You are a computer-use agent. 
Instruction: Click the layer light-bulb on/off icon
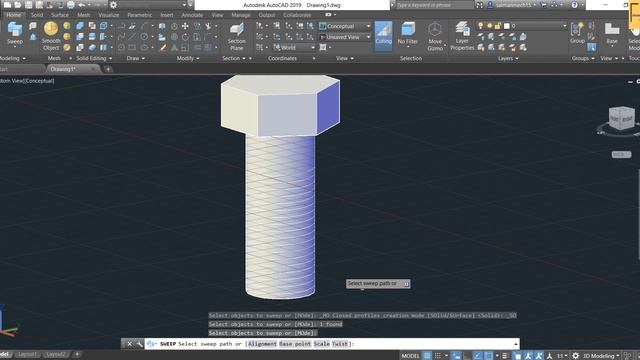tap(480, 26)
